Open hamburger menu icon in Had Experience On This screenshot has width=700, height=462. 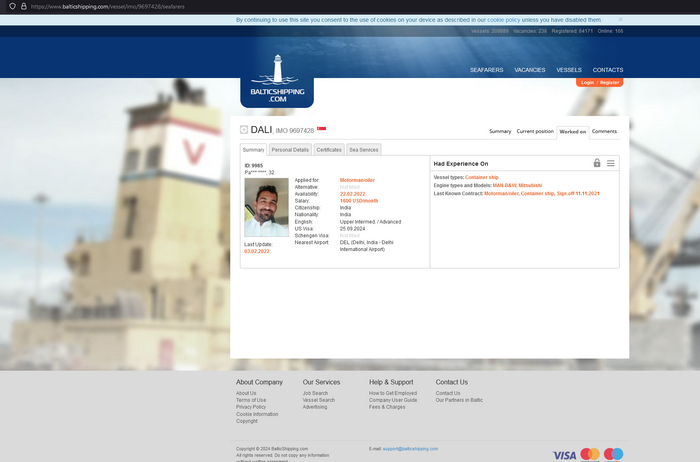pyautogui.click(x=610, y=163)
